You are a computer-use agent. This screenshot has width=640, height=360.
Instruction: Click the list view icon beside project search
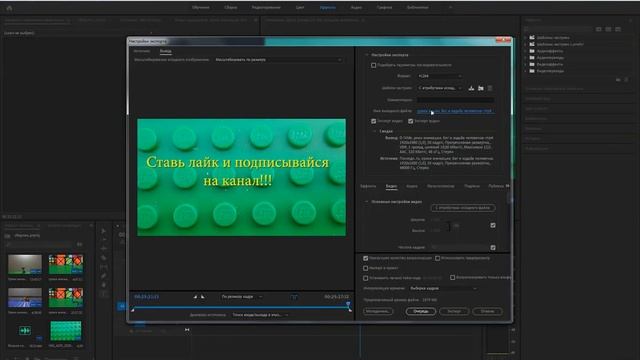(80, 244)
